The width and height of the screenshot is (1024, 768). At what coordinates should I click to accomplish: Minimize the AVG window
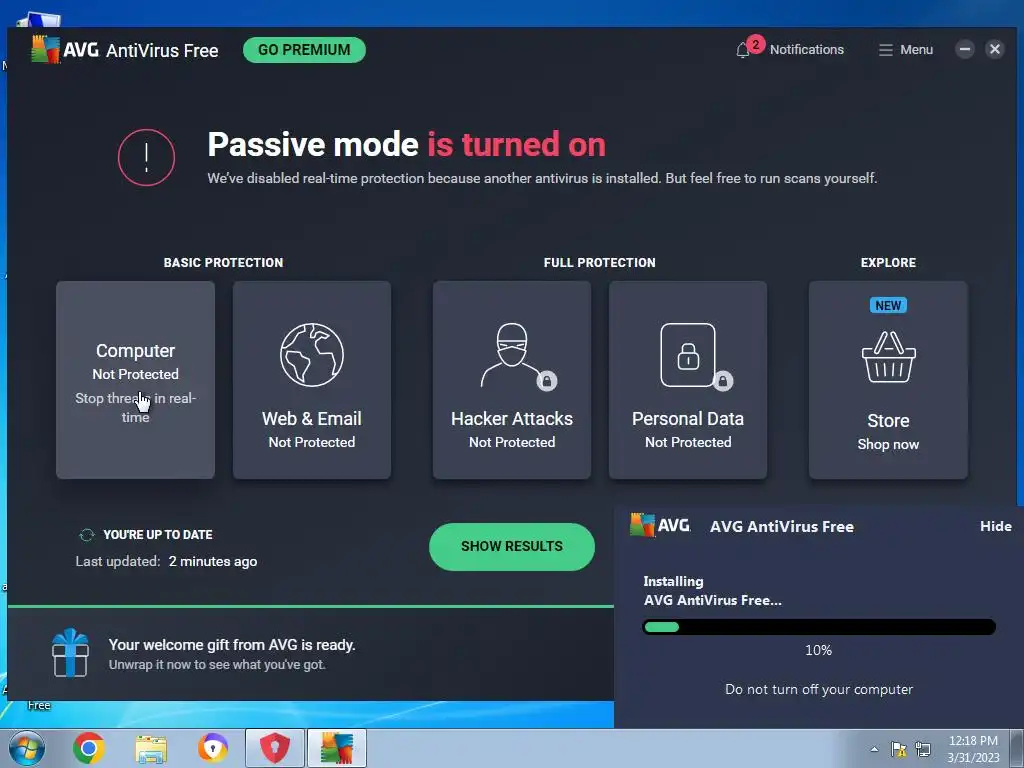(965, 49)
